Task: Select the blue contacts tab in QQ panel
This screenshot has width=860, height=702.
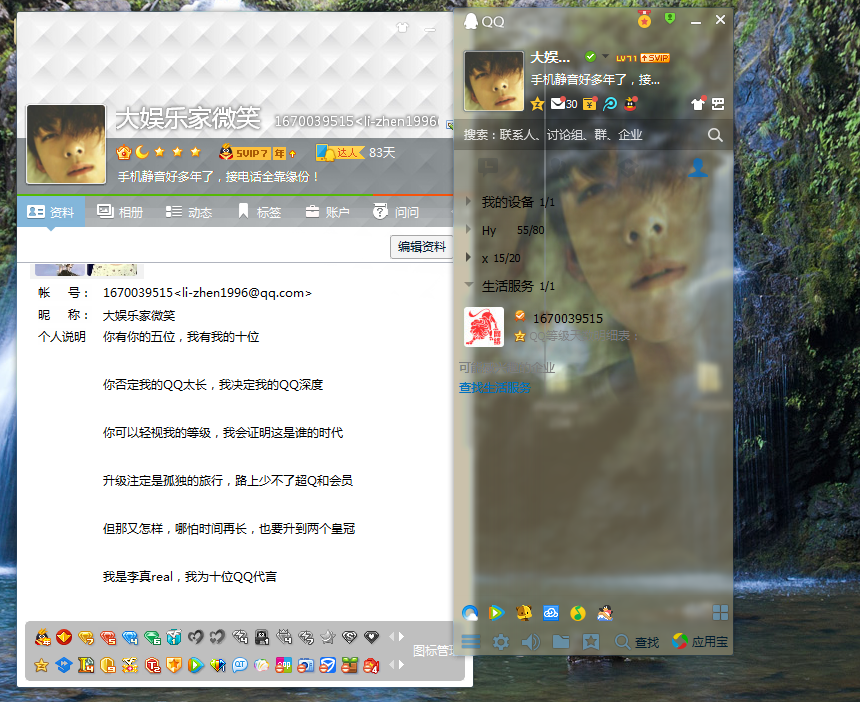Action: [x=698, y=167]
